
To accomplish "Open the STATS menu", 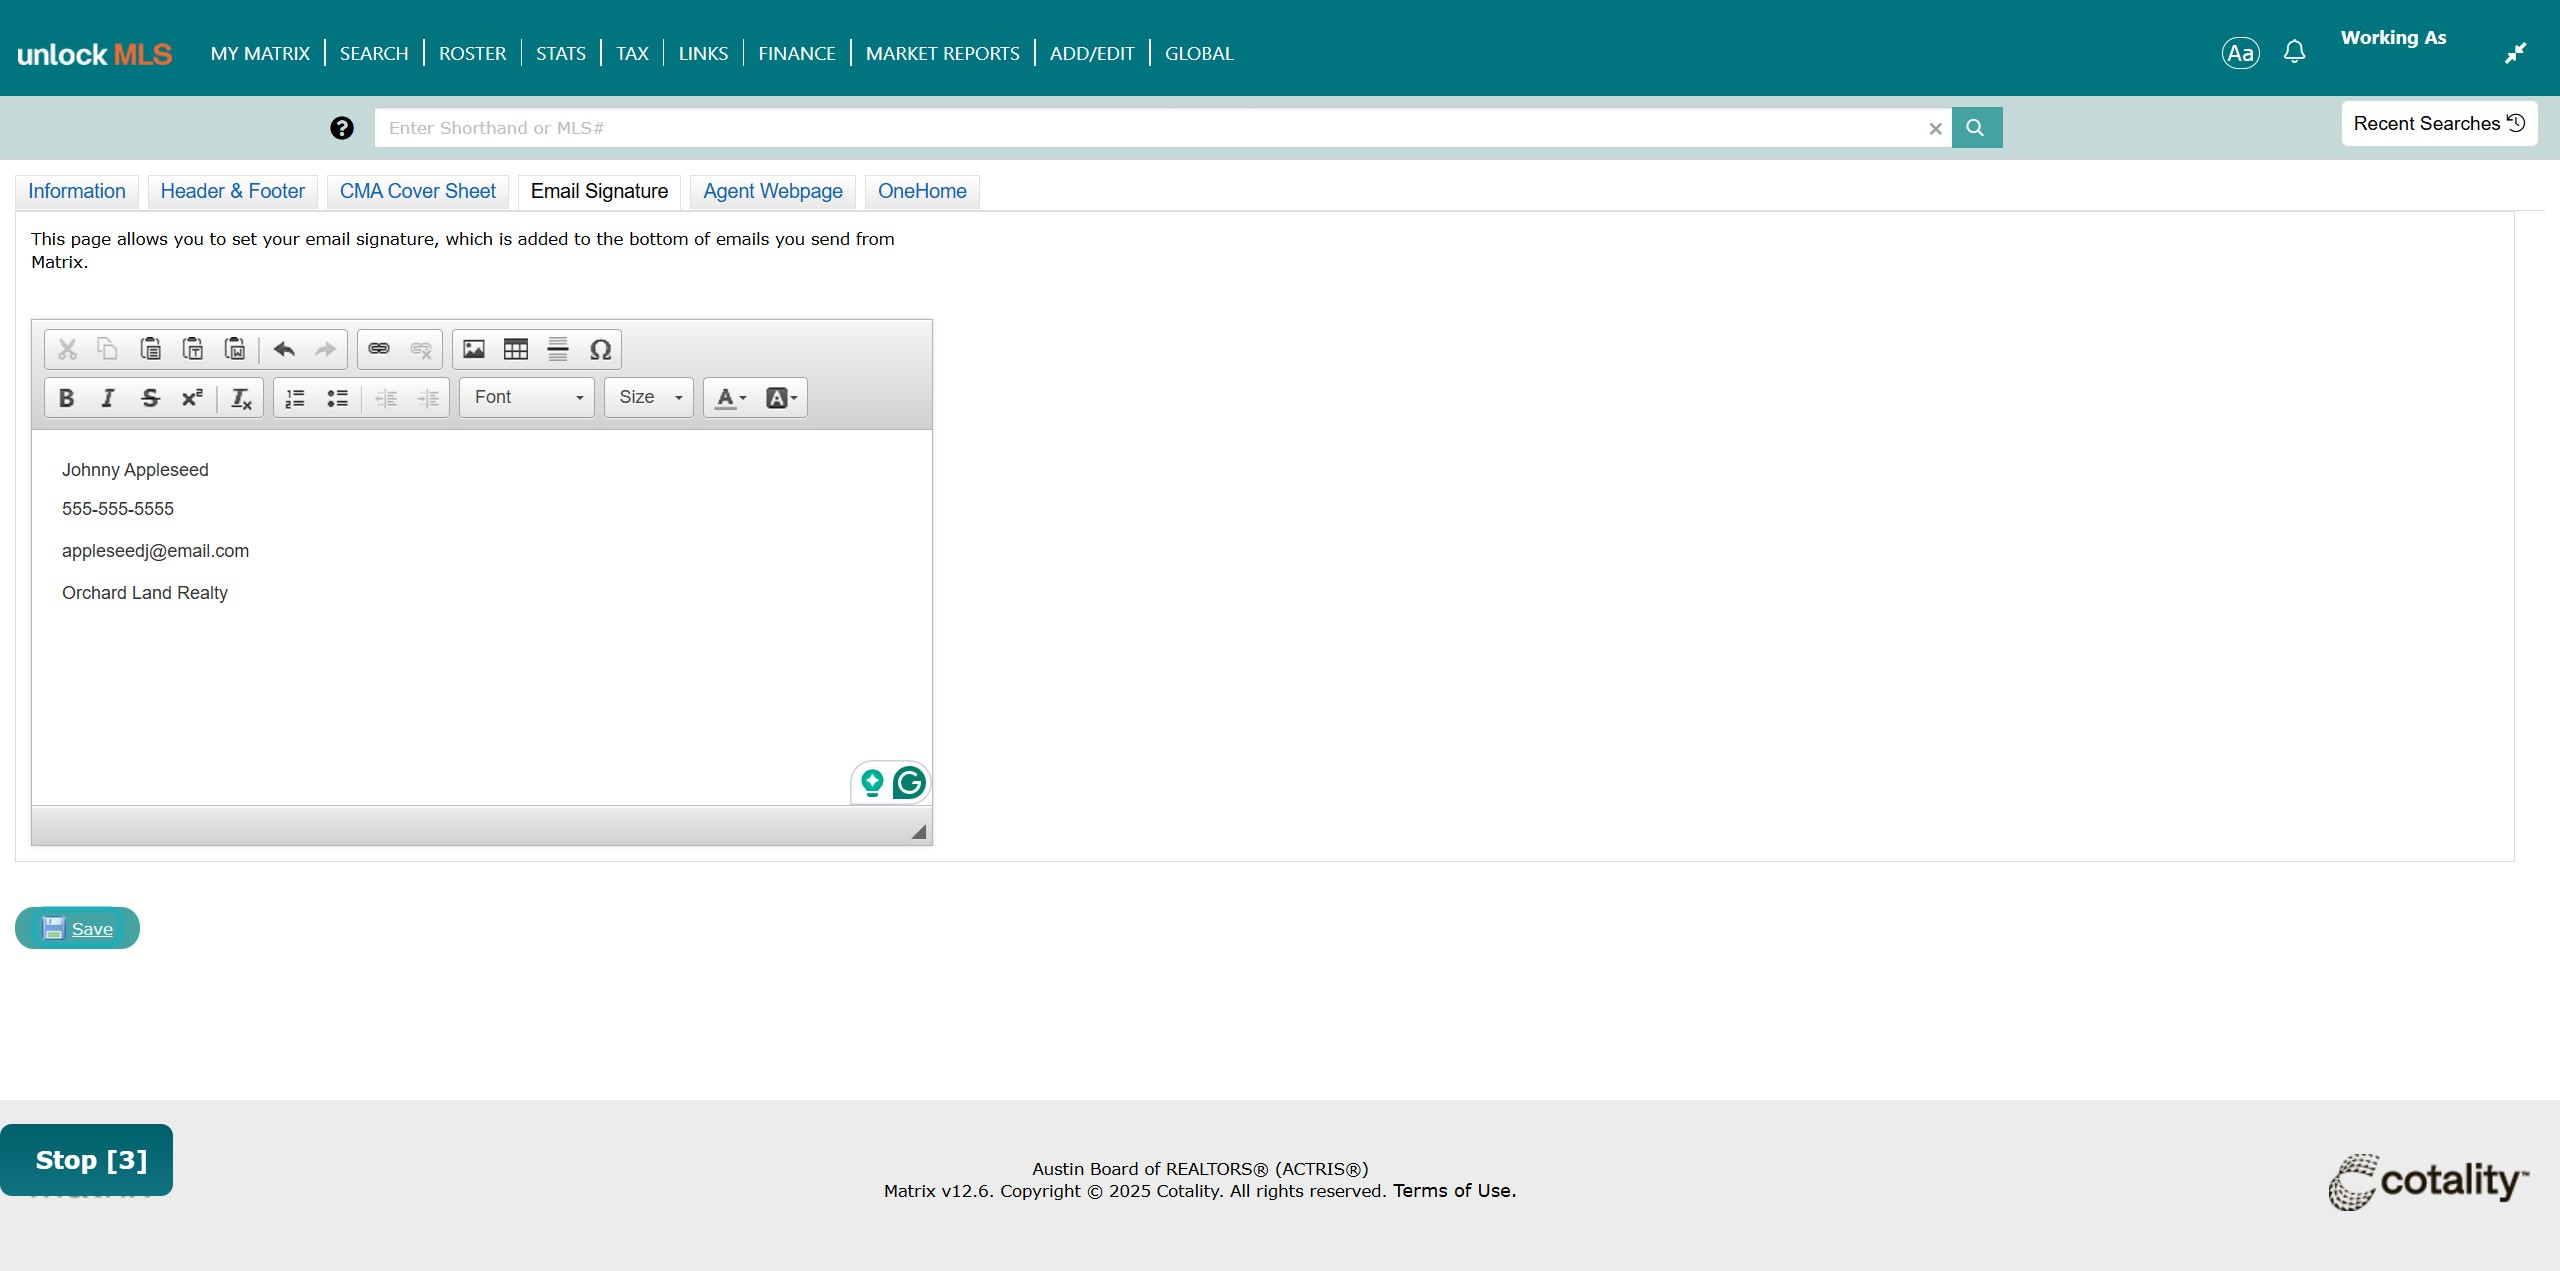I will pos(561,53).
